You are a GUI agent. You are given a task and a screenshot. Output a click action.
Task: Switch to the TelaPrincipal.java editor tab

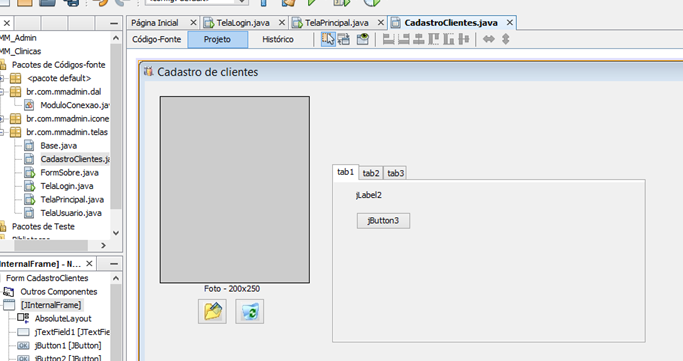click(x=336, y=23)
